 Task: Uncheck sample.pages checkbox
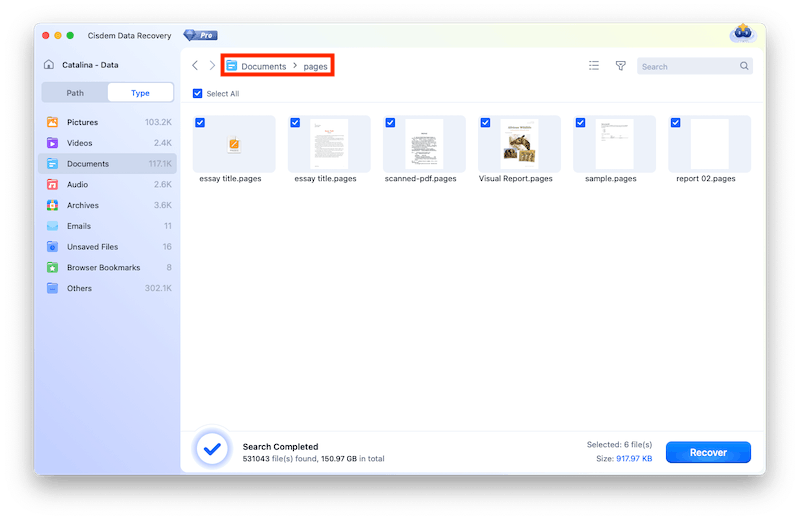click(x=580, y=122)
